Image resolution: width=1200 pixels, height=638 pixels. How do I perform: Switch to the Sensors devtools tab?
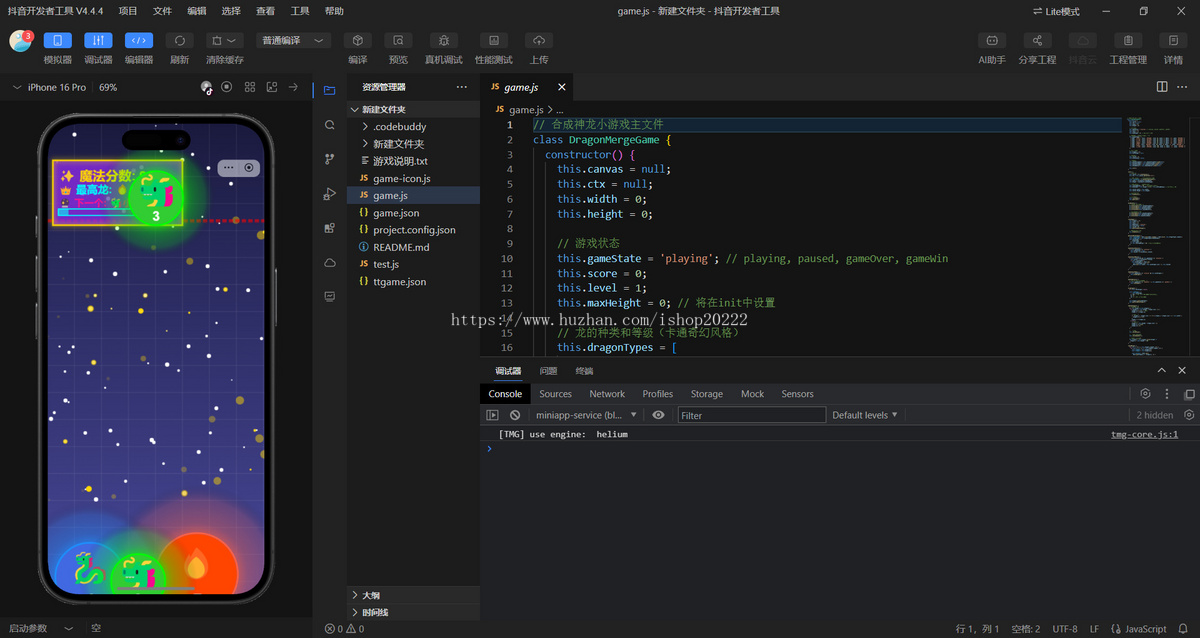point(798,394)
